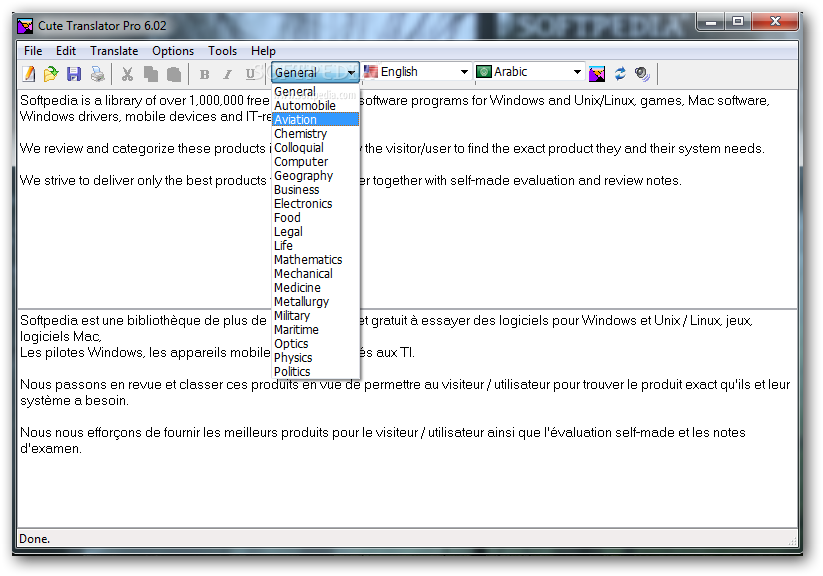Screen dimensions: 823x576
Task: Select Mathematics in the domain list
Action: (315, 259)
